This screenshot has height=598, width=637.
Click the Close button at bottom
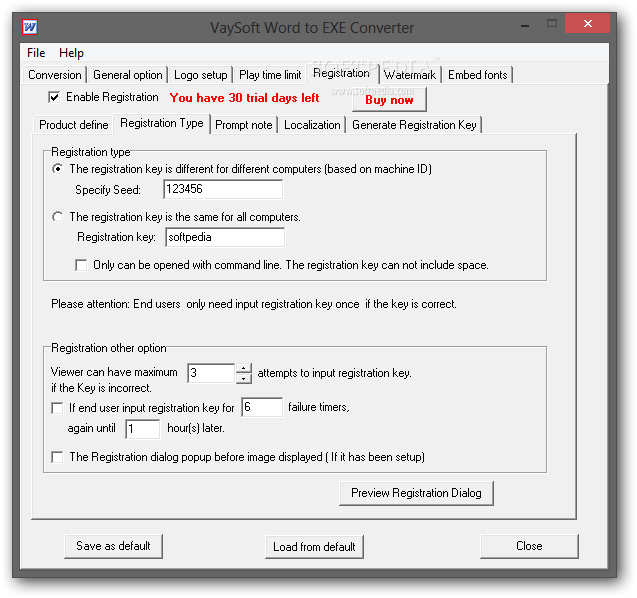tap(529, 546)
